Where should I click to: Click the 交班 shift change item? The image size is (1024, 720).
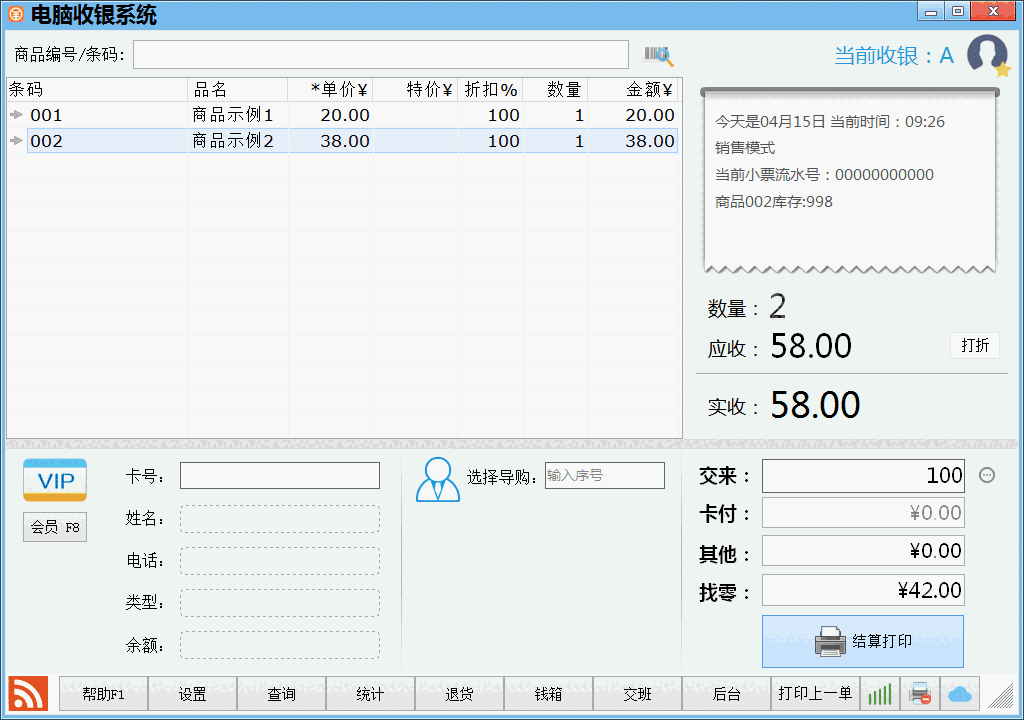tap(637, 692)
